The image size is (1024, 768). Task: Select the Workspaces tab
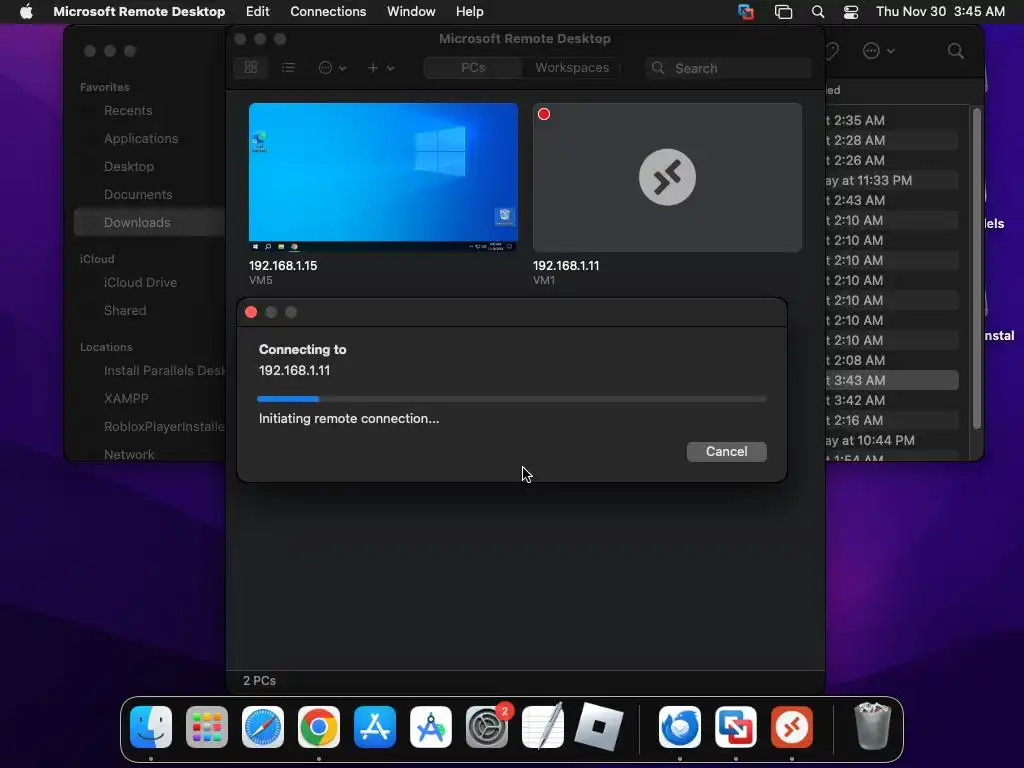click(571, 68)
